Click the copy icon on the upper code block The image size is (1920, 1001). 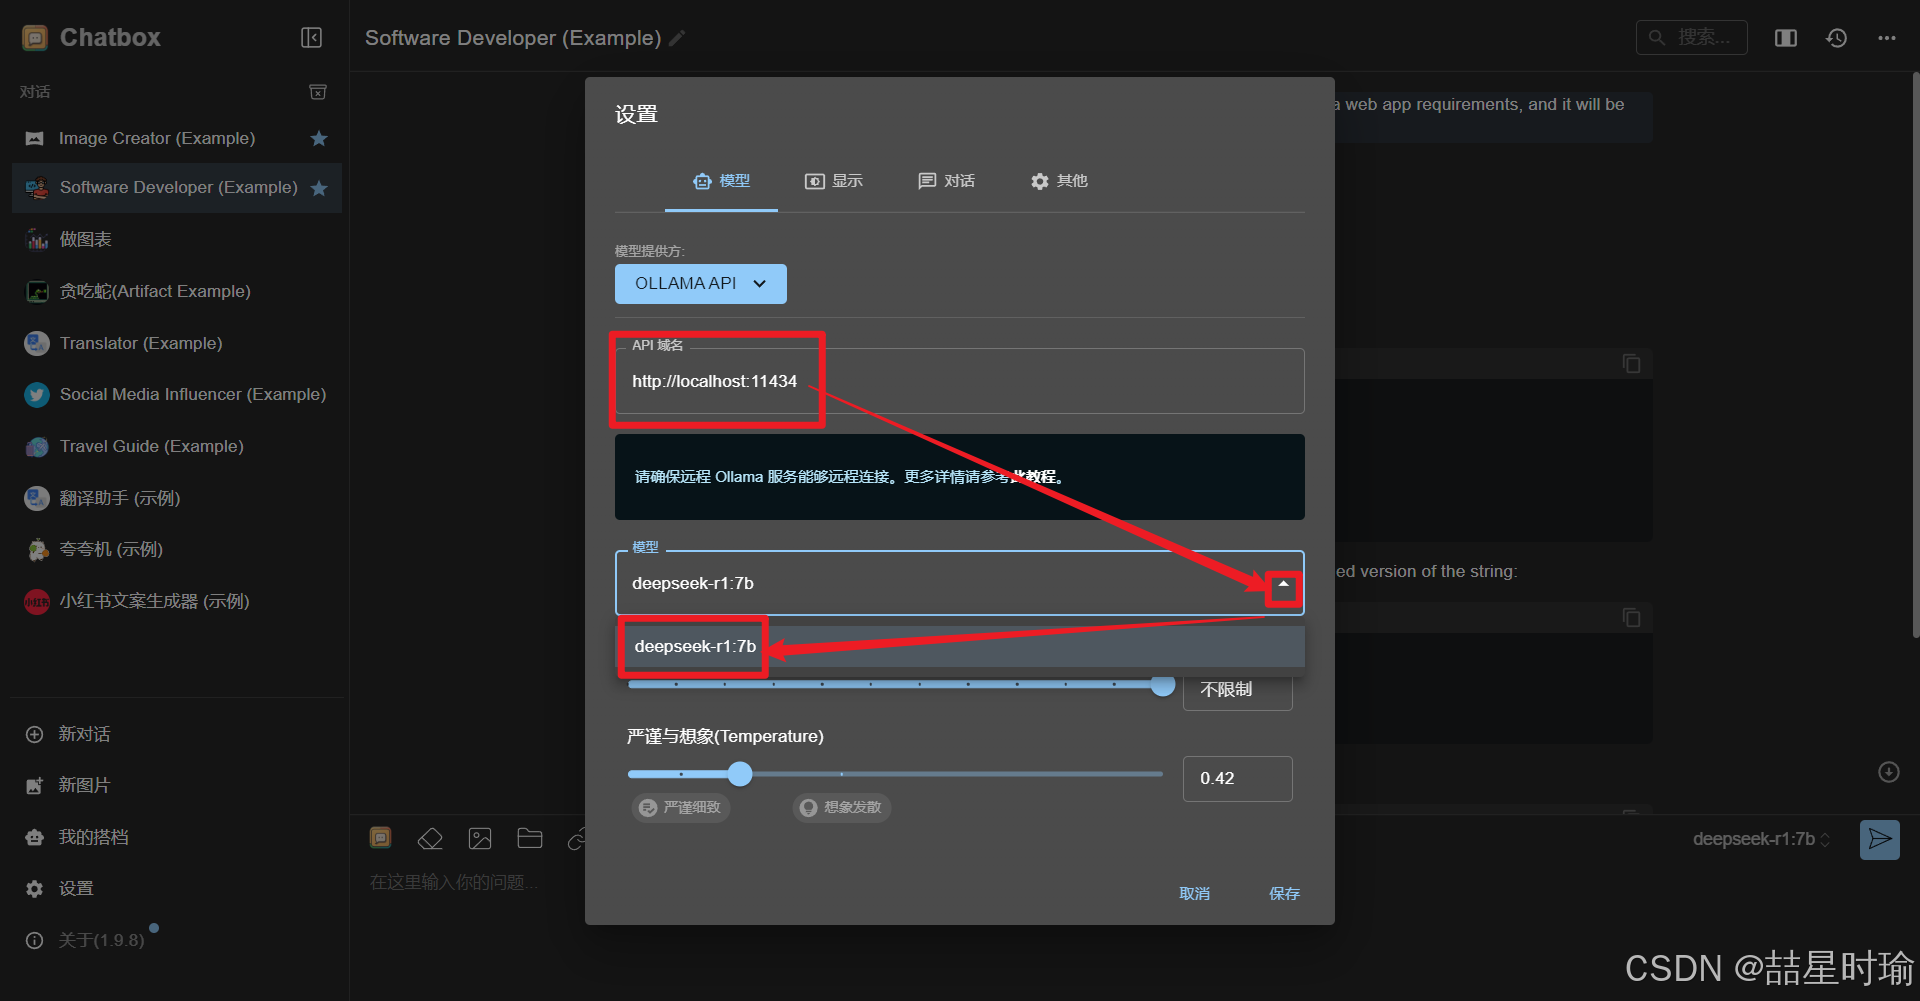pos(1631,364)
